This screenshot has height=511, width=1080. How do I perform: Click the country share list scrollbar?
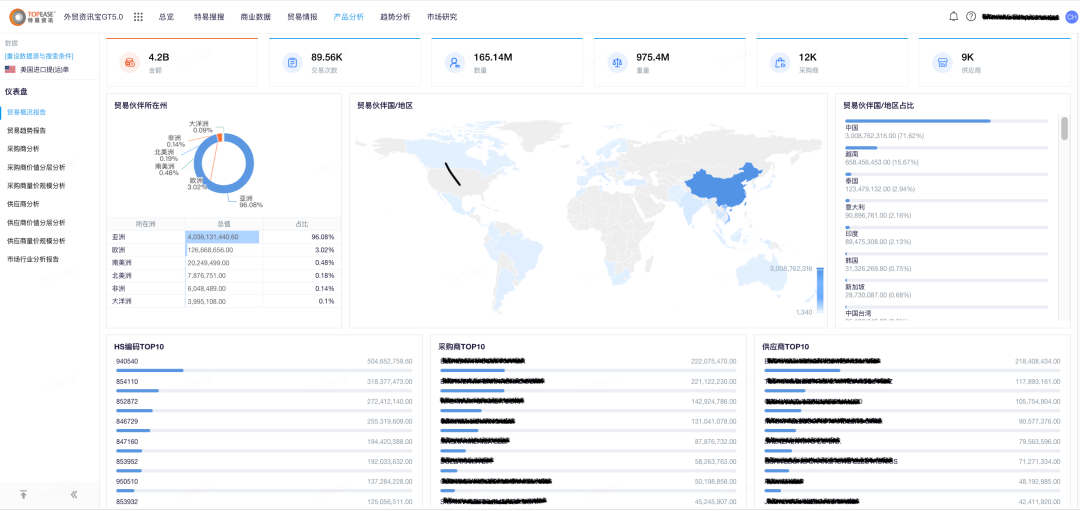point(1064,128)
